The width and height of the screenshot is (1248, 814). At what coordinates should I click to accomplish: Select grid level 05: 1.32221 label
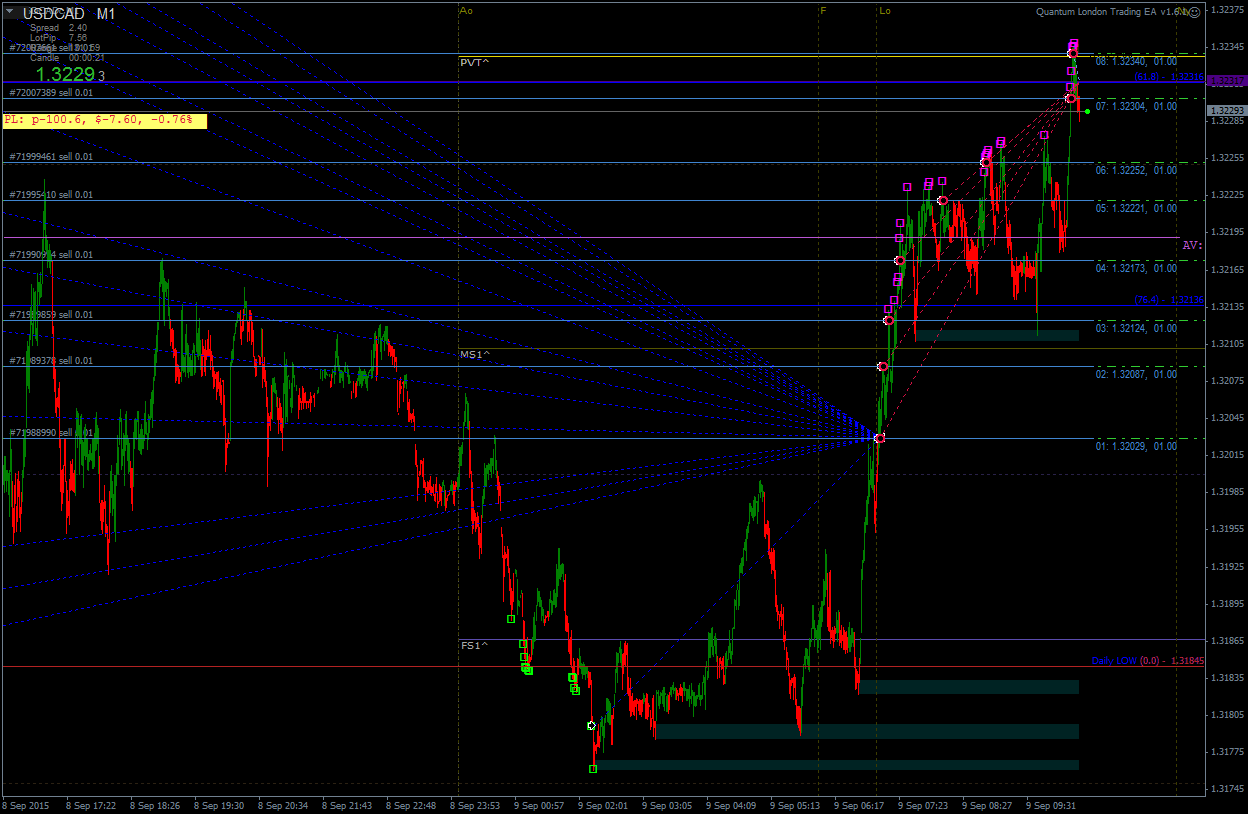(1136, 208)
